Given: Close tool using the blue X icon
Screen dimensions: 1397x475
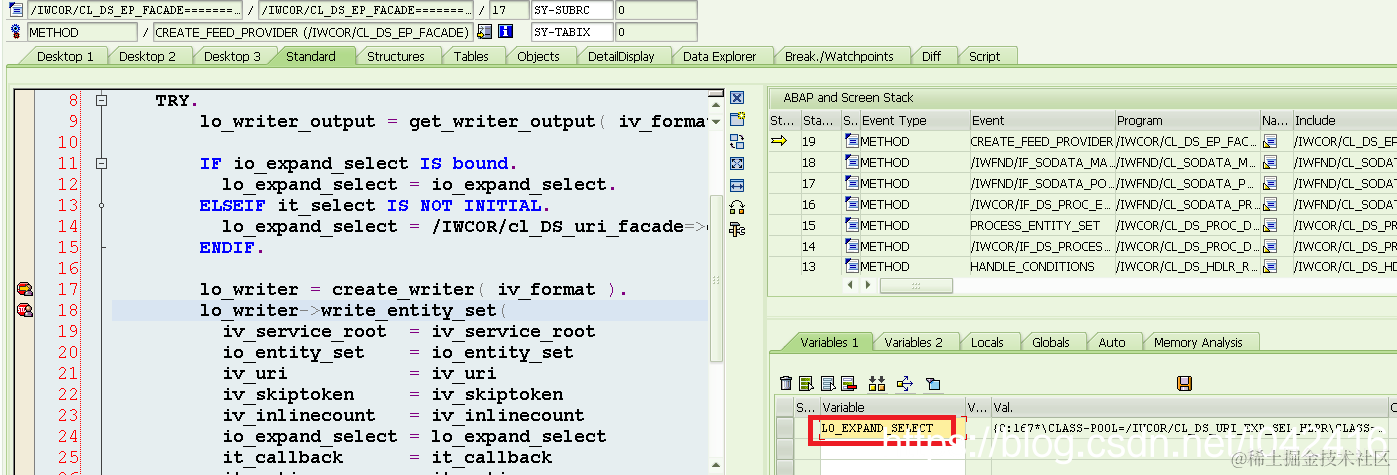Looking at the screenshot, I should [x=737, y=98].
